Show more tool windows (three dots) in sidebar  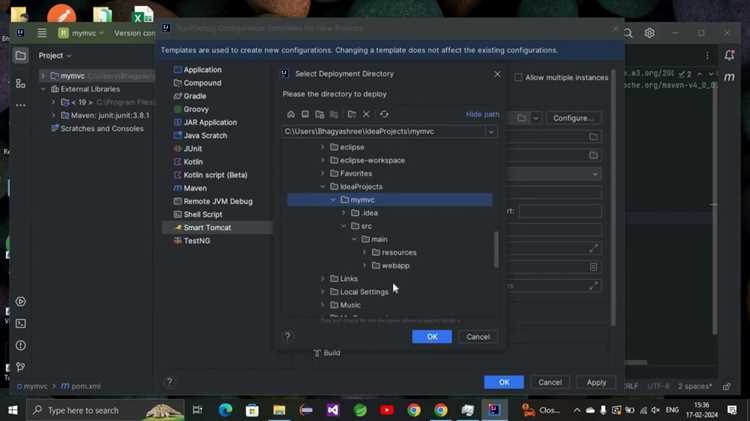tap(21, 105)
